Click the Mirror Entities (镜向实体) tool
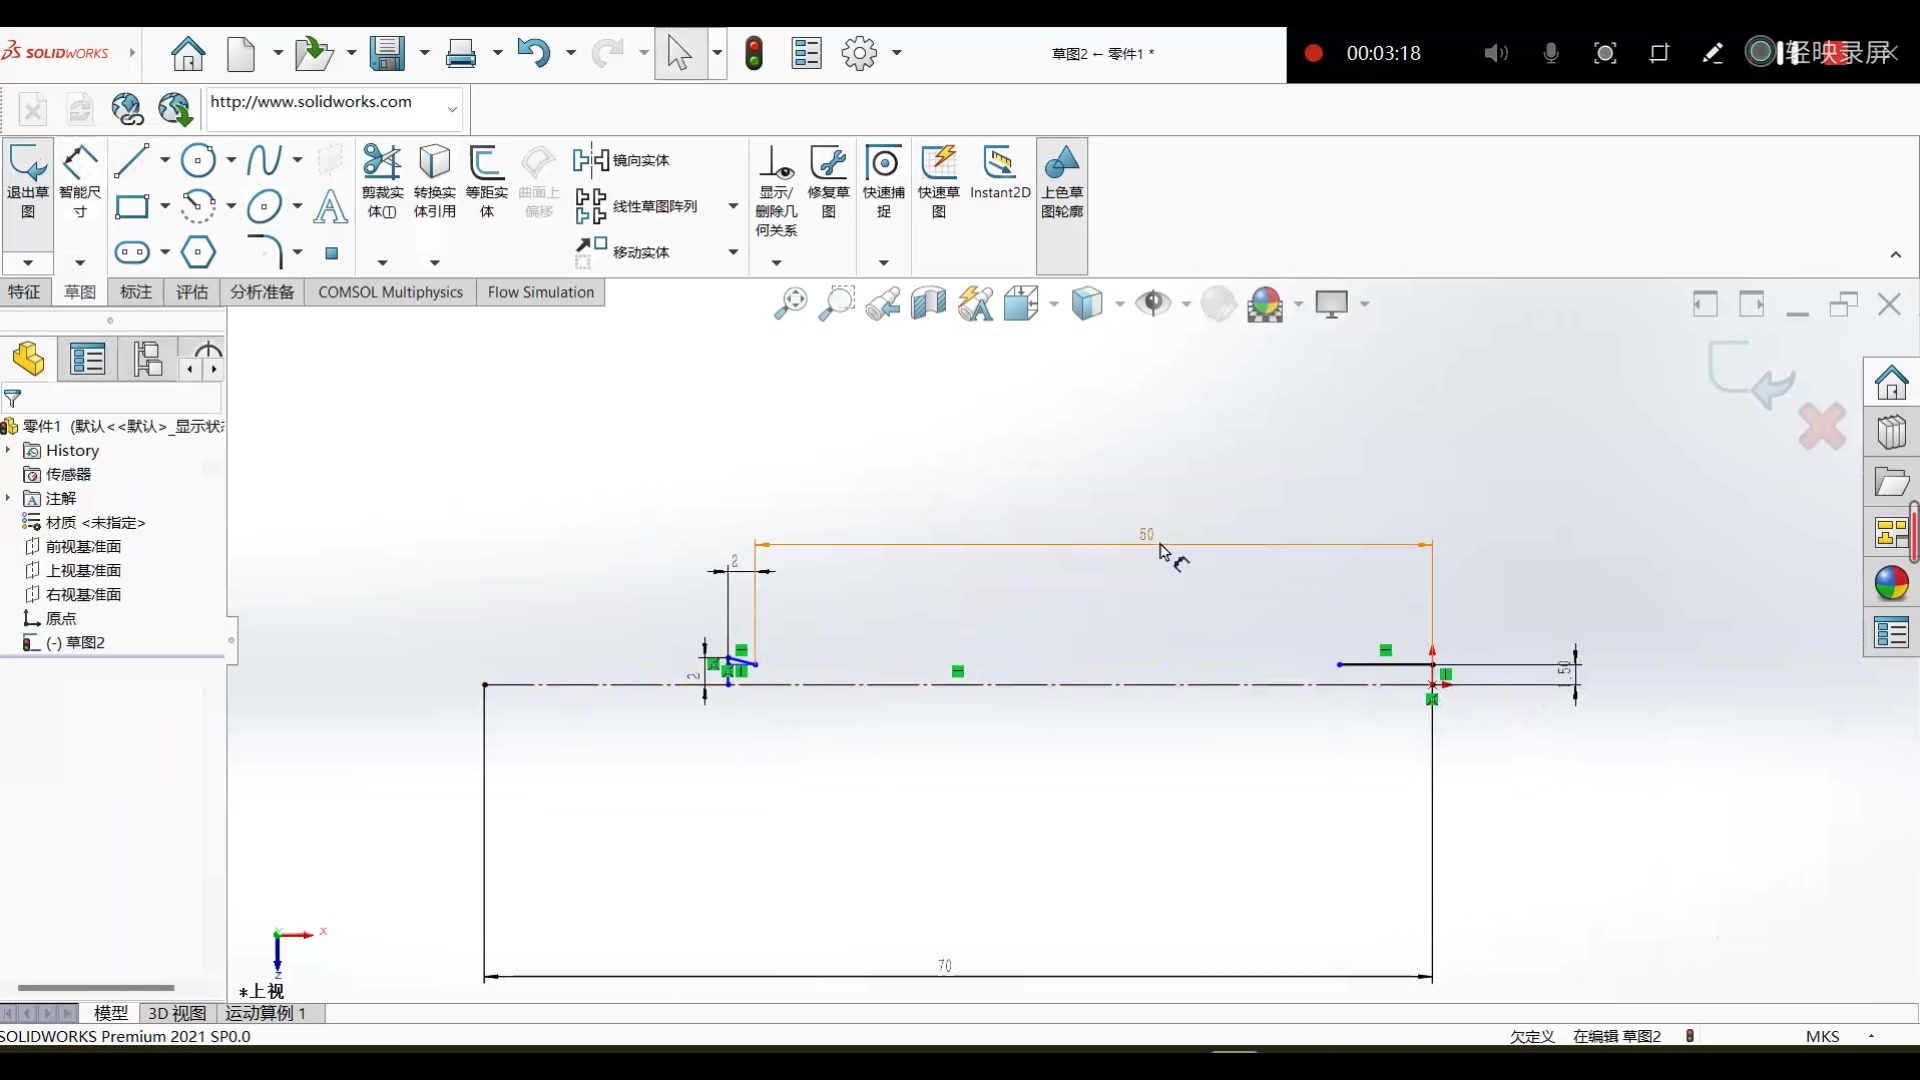Viewport: 1920px width, 1080px height. [622, 160]
